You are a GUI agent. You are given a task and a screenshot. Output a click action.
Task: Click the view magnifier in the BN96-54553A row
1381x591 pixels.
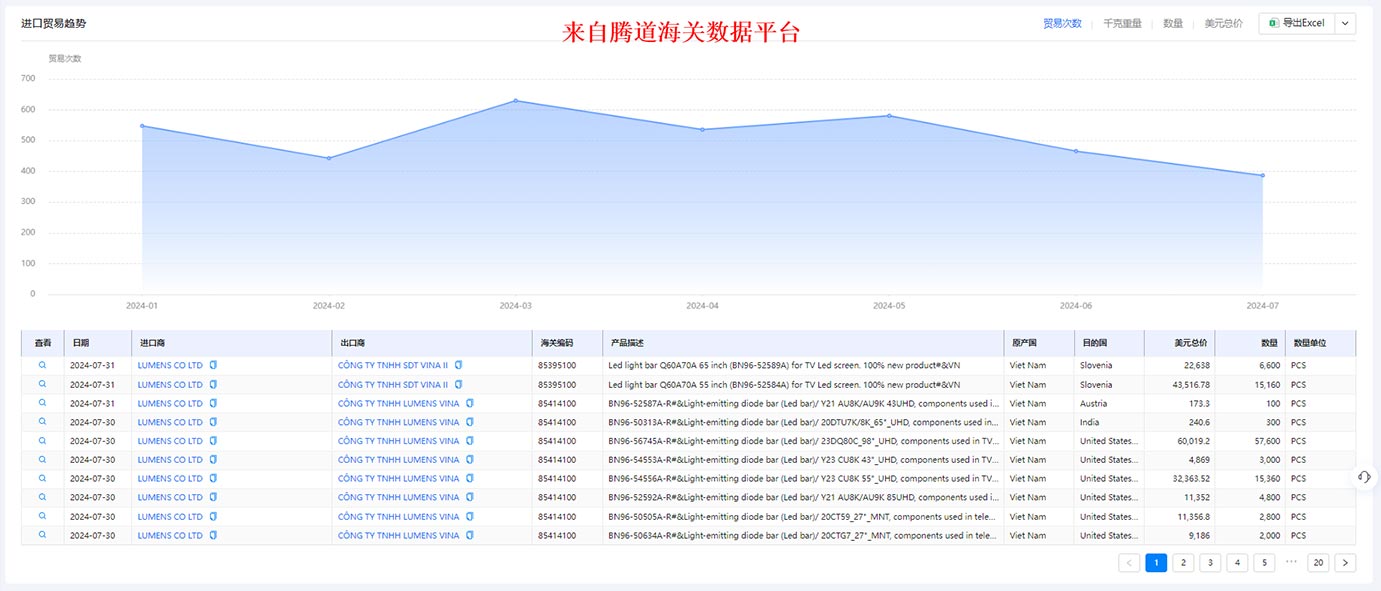point(43,459)
